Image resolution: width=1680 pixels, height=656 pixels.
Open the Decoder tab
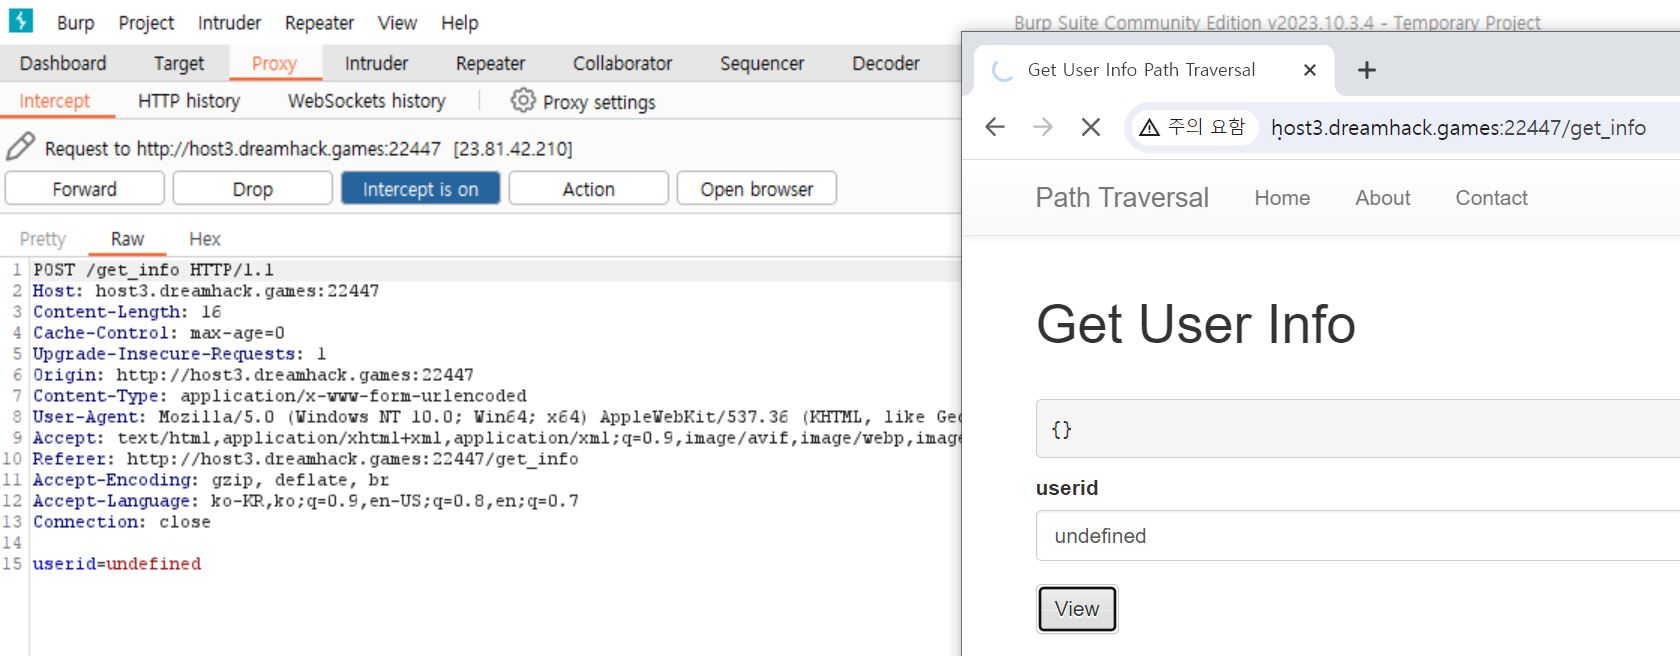886,63
